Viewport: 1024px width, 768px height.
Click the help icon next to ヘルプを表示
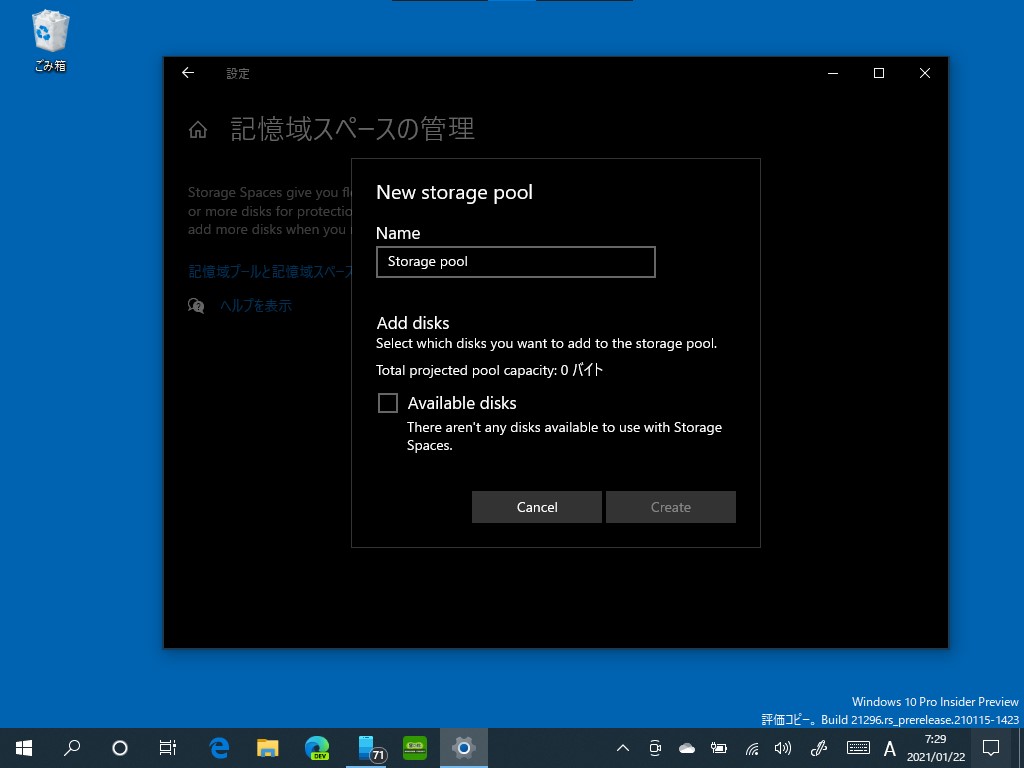coord(196,305)
